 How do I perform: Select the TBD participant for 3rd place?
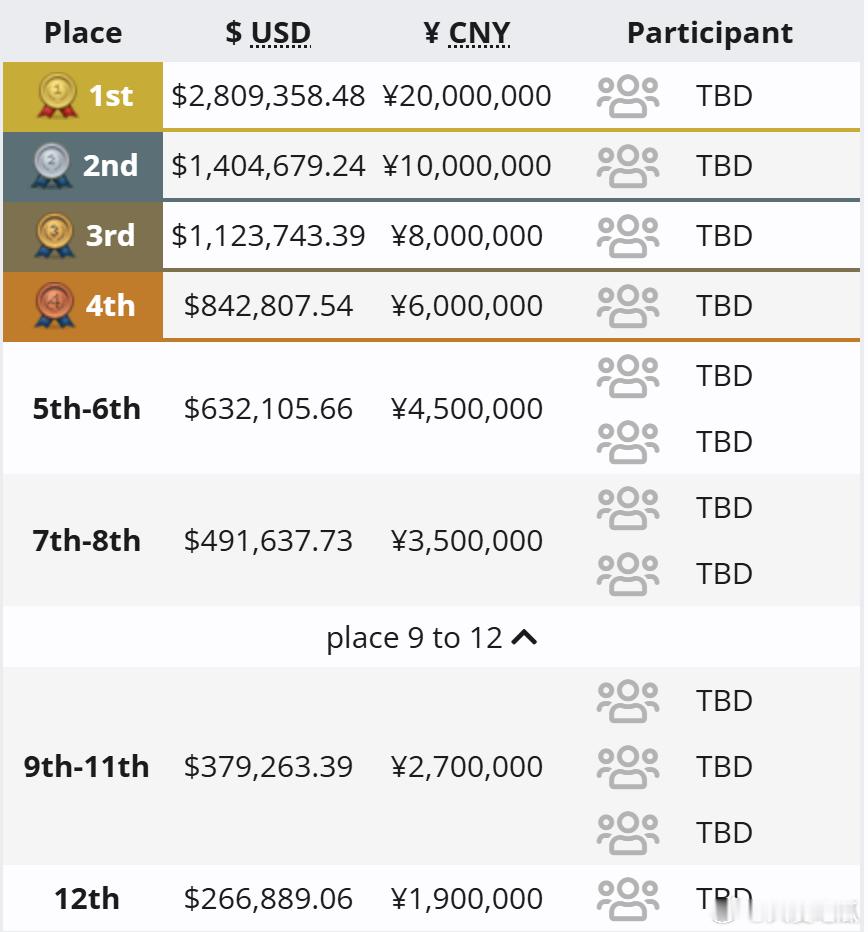(724, 236)
